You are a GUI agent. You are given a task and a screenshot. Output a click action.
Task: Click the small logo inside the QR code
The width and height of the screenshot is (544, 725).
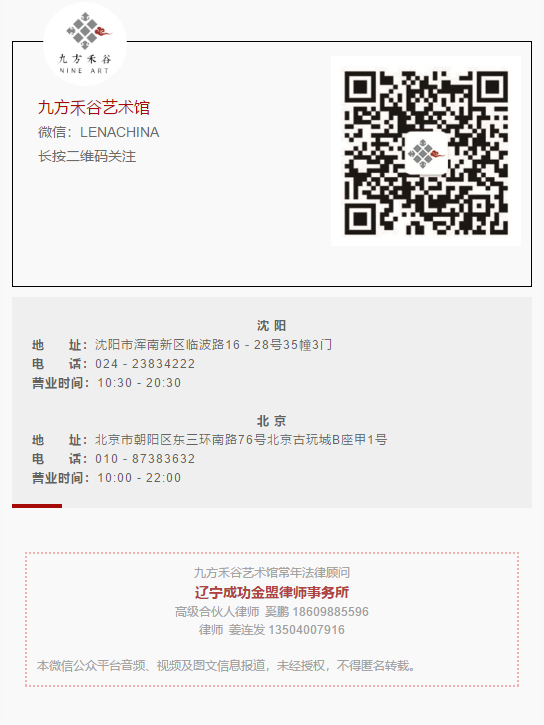426,153
